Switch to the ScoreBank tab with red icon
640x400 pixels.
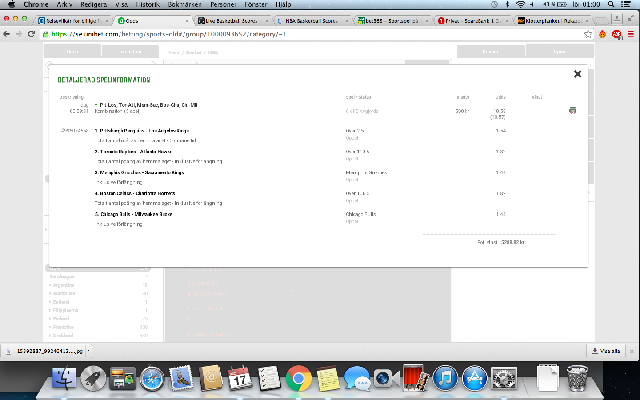(x=471, y=20)
